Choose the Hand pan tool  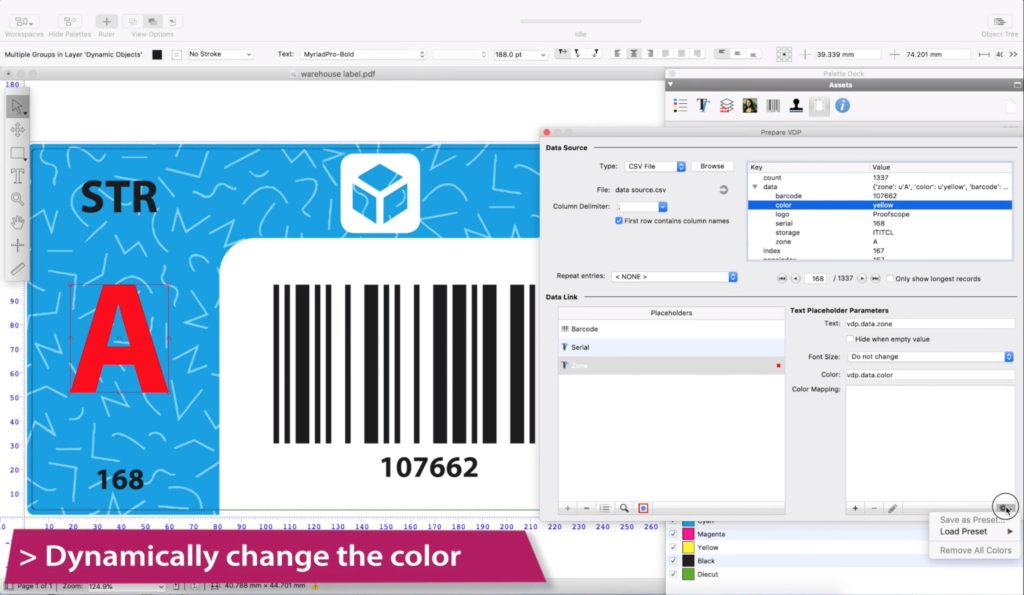tap(18, 222)
